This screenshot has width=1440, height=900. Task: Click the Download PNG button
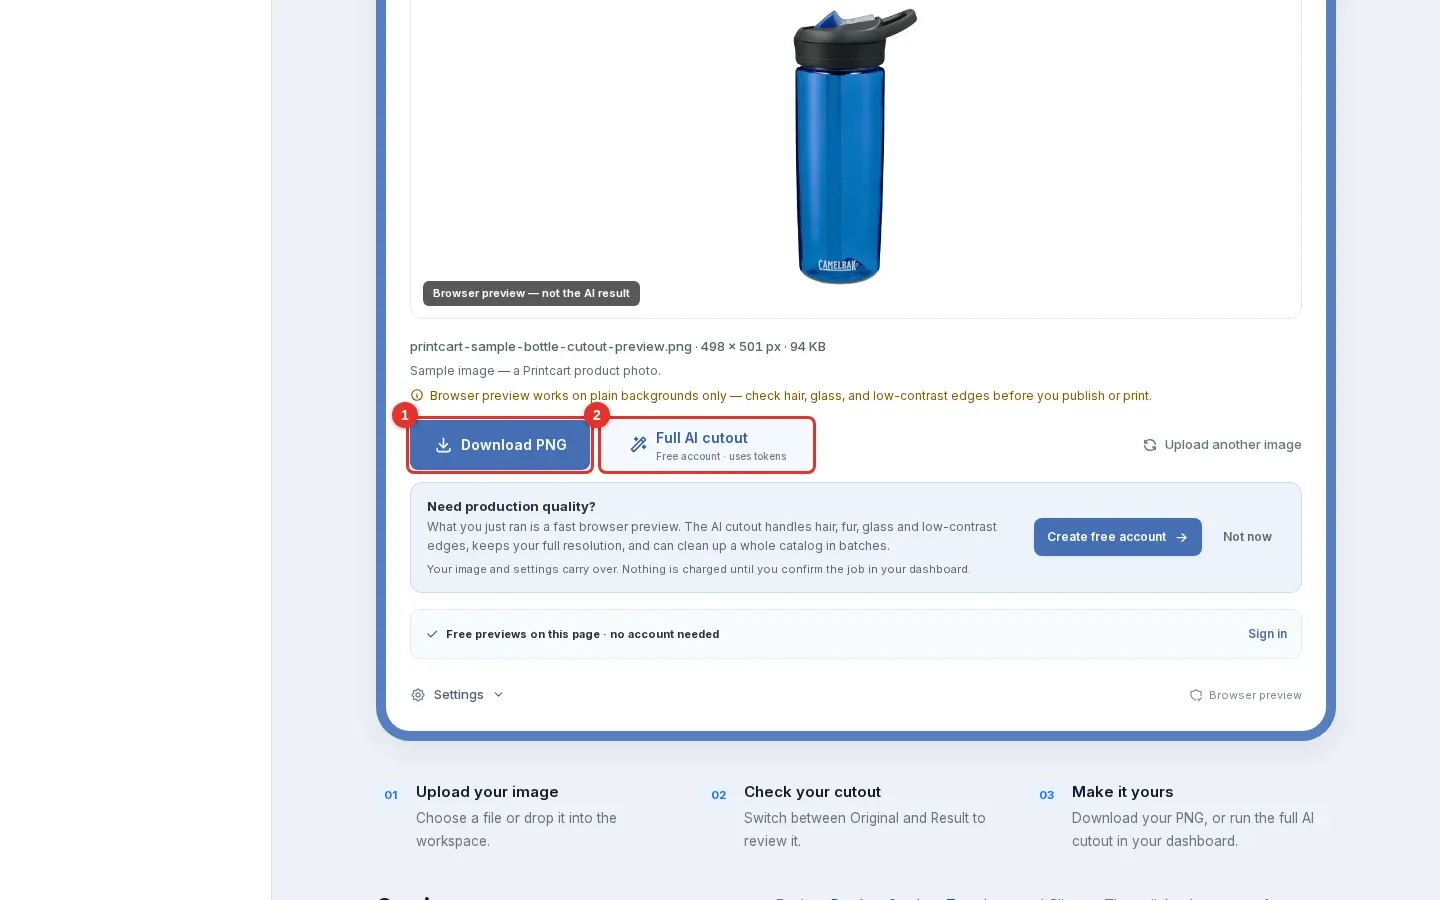click(500, 445)
